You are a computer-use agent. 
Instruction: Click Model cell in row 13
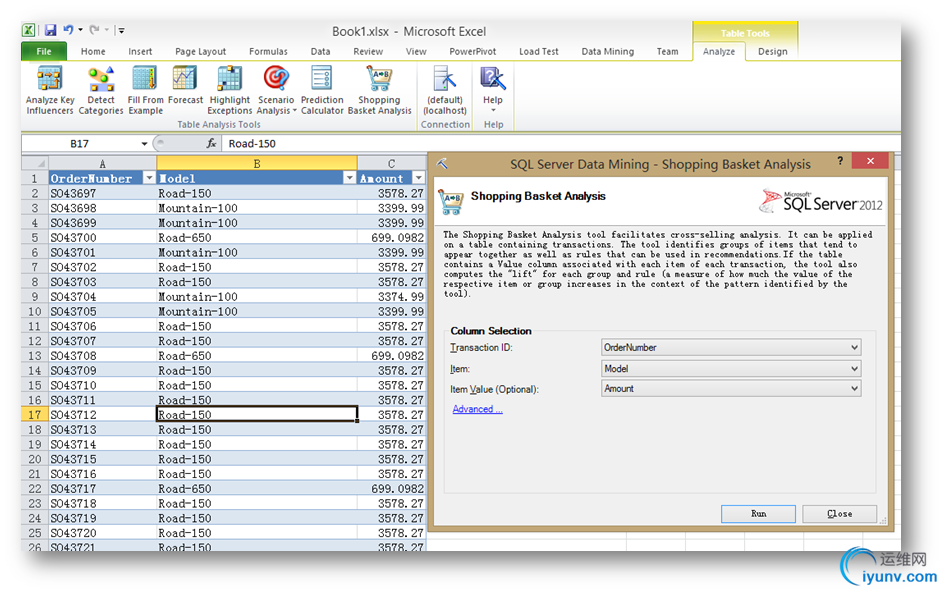(257, 355)
